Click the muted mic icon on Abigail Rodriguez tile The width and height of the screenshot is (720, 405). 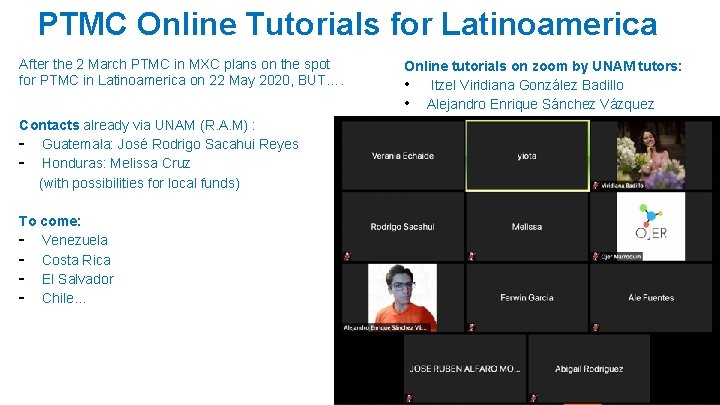pyautogui.click(x=534, y=398)
